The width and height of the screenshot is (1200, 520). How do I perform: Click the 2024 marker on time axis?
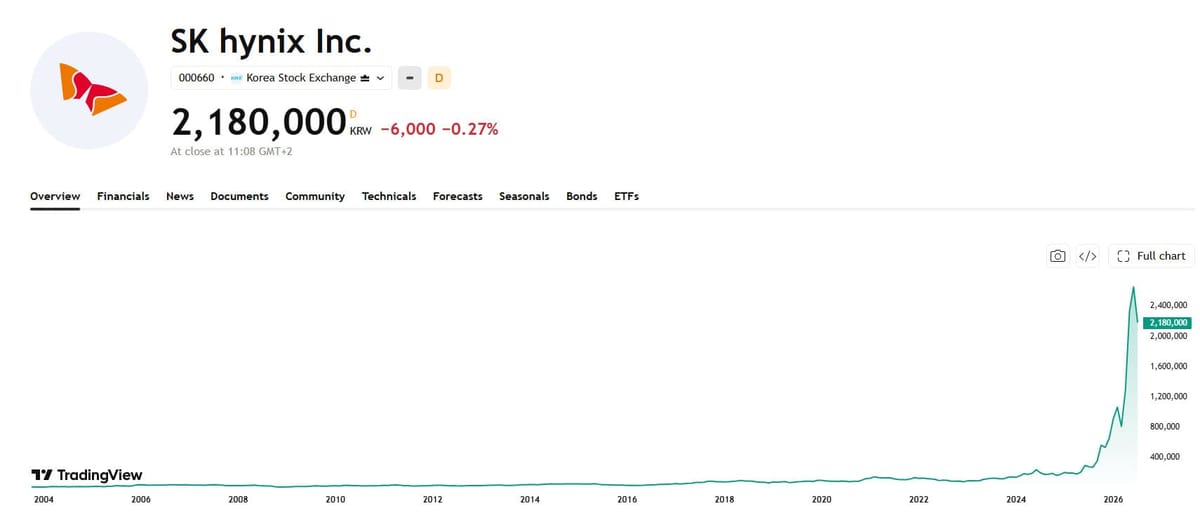point(1016,498)
